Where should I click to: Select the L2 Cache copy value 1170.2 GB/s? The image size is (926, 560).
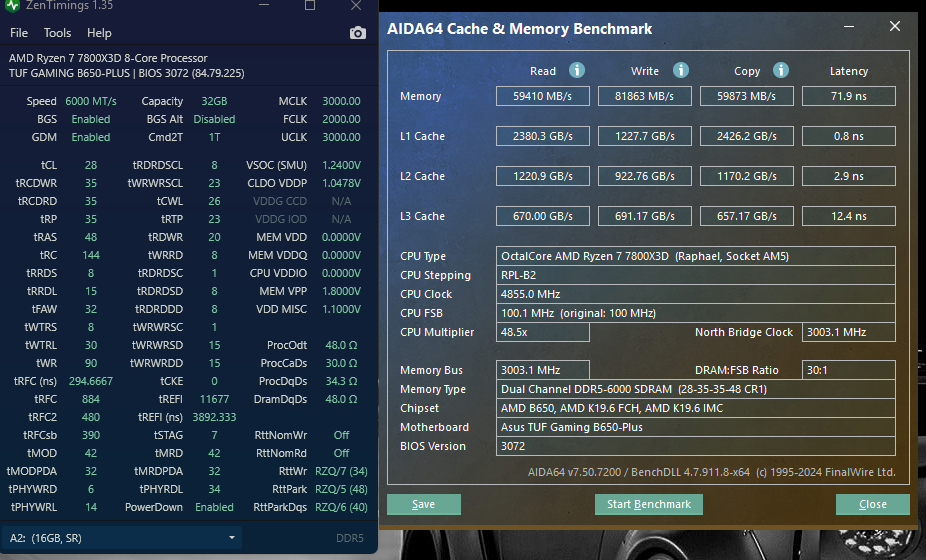point(747,176)
